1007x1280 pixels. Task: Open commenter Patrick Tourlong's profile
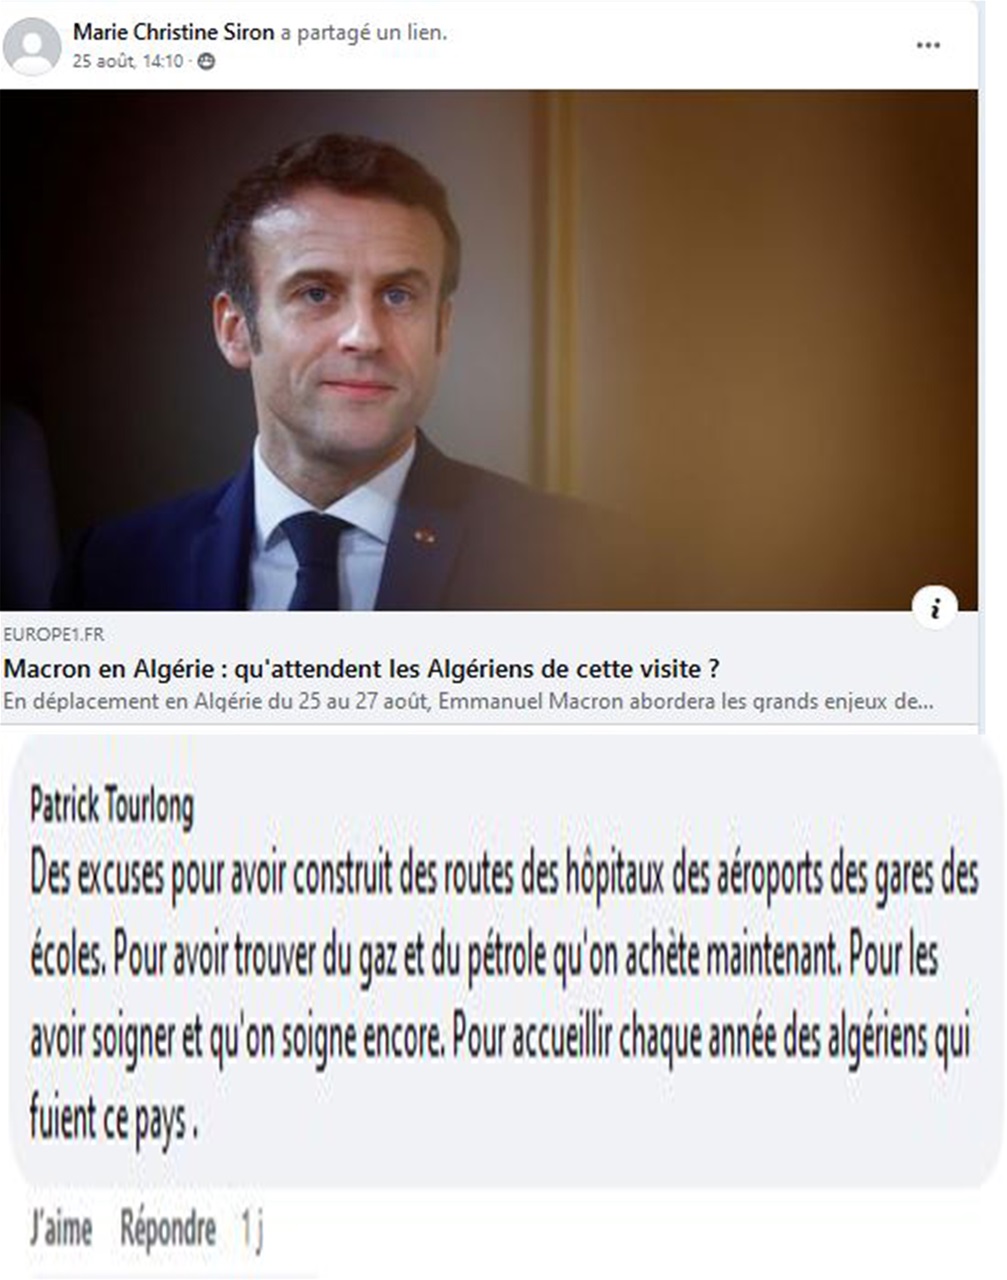tap(112, 805)
